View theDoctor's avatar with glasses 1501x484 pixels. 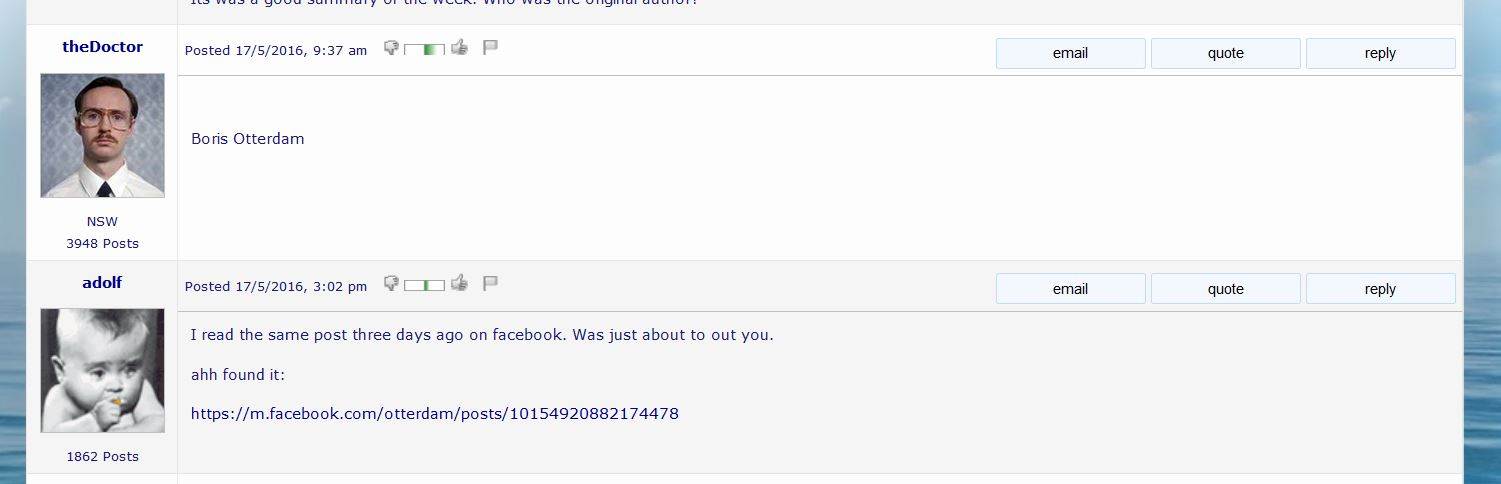click(x=102, y=135)
